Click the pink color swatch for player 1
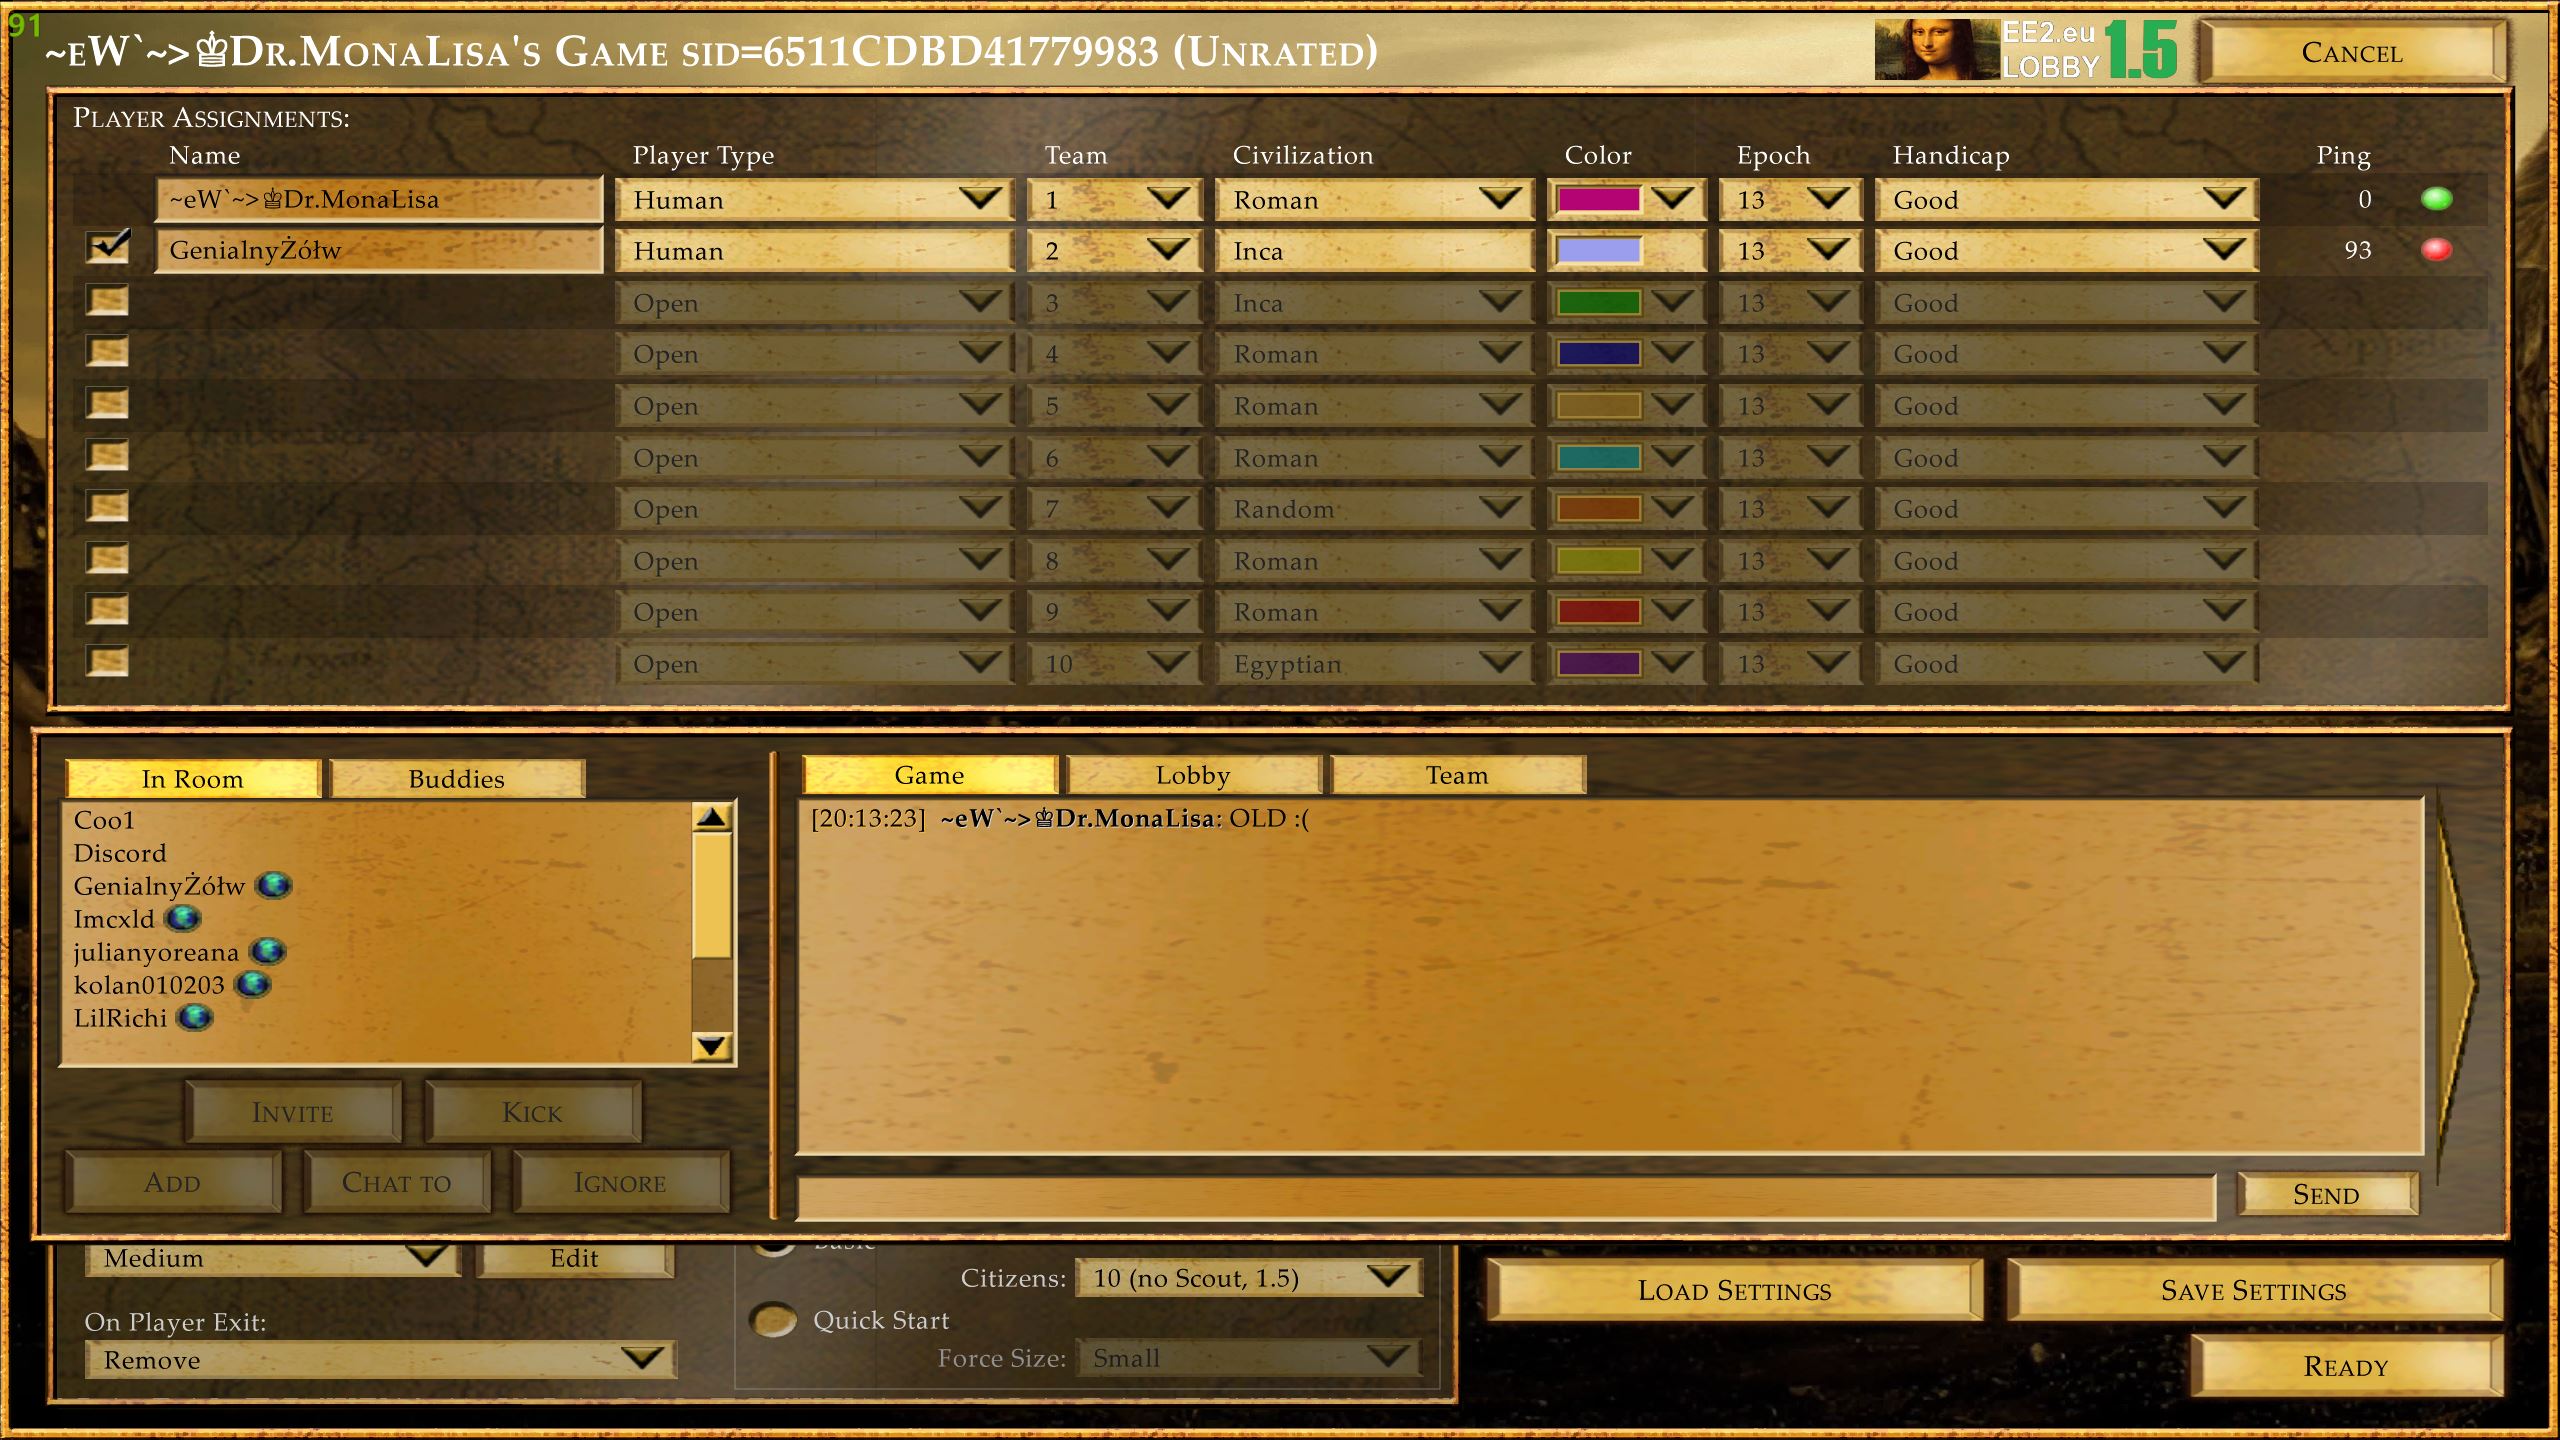2560x1440 pixels. click(x=1598, y=199)
